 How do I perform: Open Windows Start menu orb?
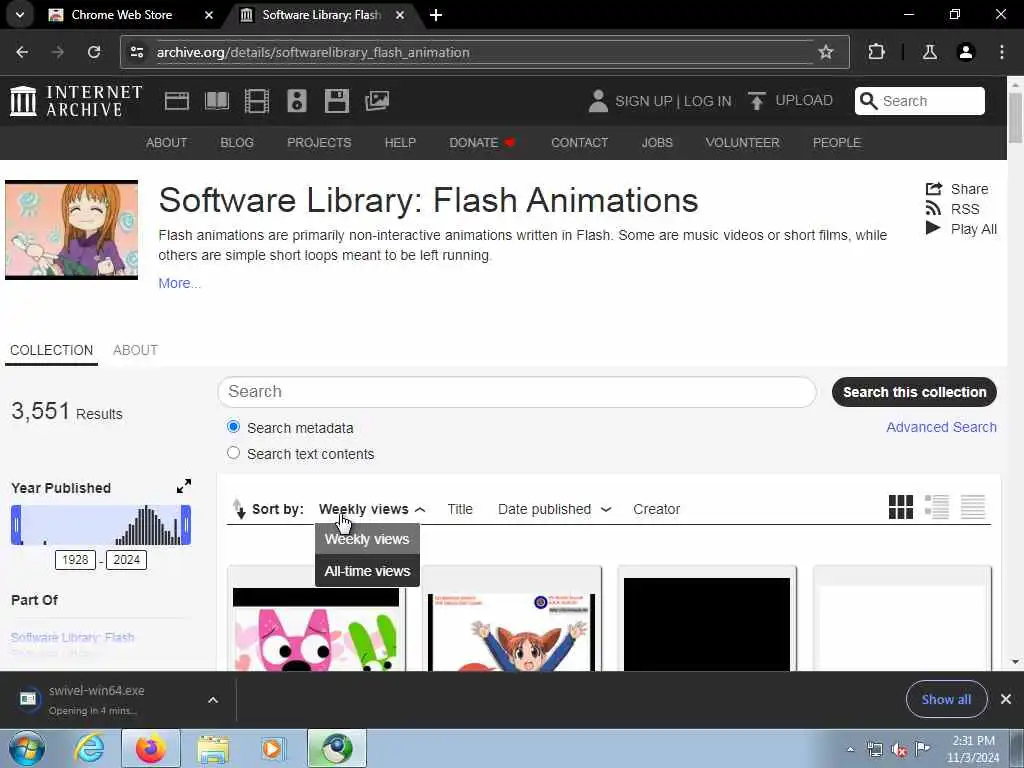click(27, 748)
